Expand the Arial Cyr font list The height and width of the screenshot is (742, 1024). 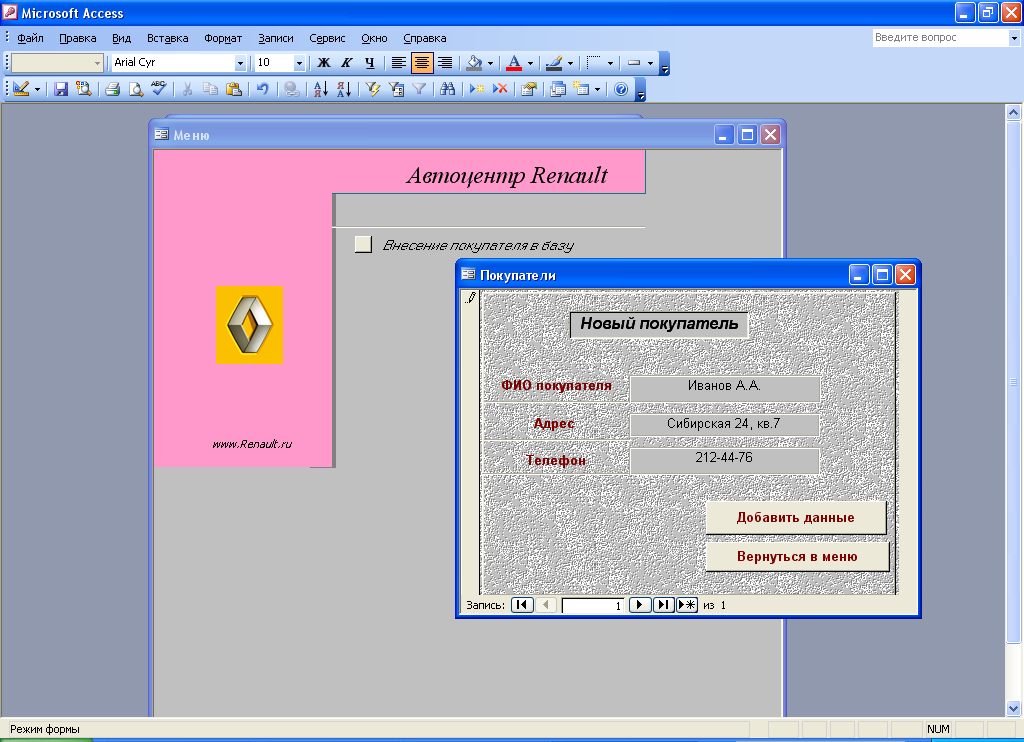(x=240, y=63)
